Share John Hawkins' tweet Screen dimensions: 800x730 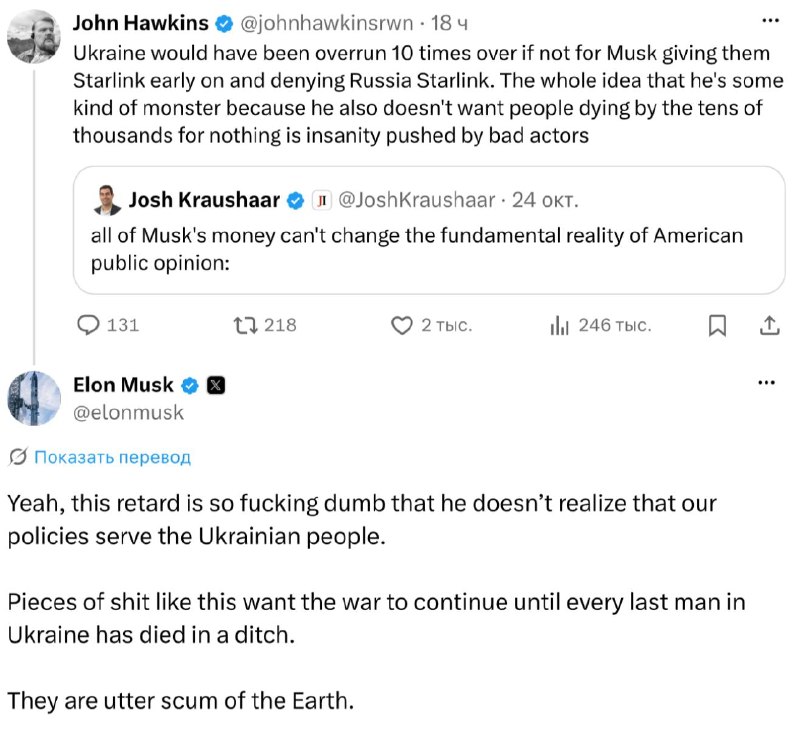click(769, 325)
